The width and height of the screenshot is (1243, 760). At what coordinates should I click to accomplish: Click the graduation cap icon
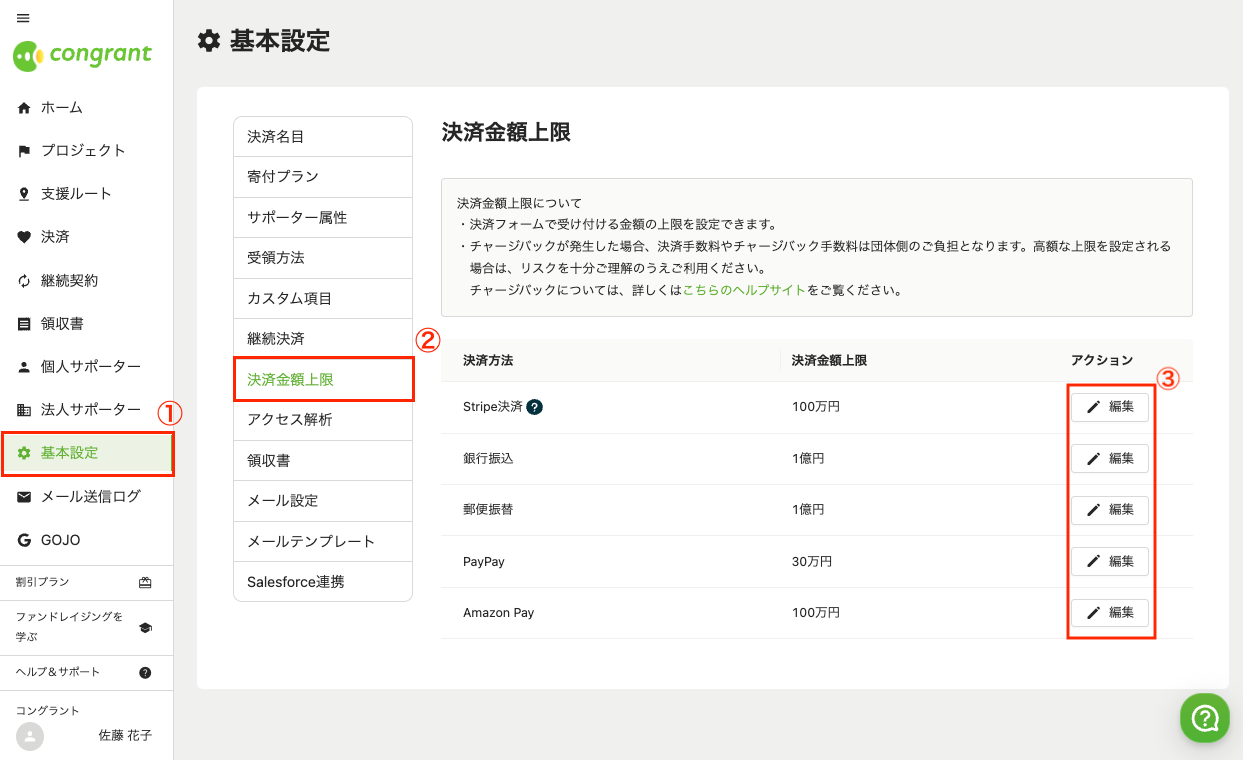145,627
